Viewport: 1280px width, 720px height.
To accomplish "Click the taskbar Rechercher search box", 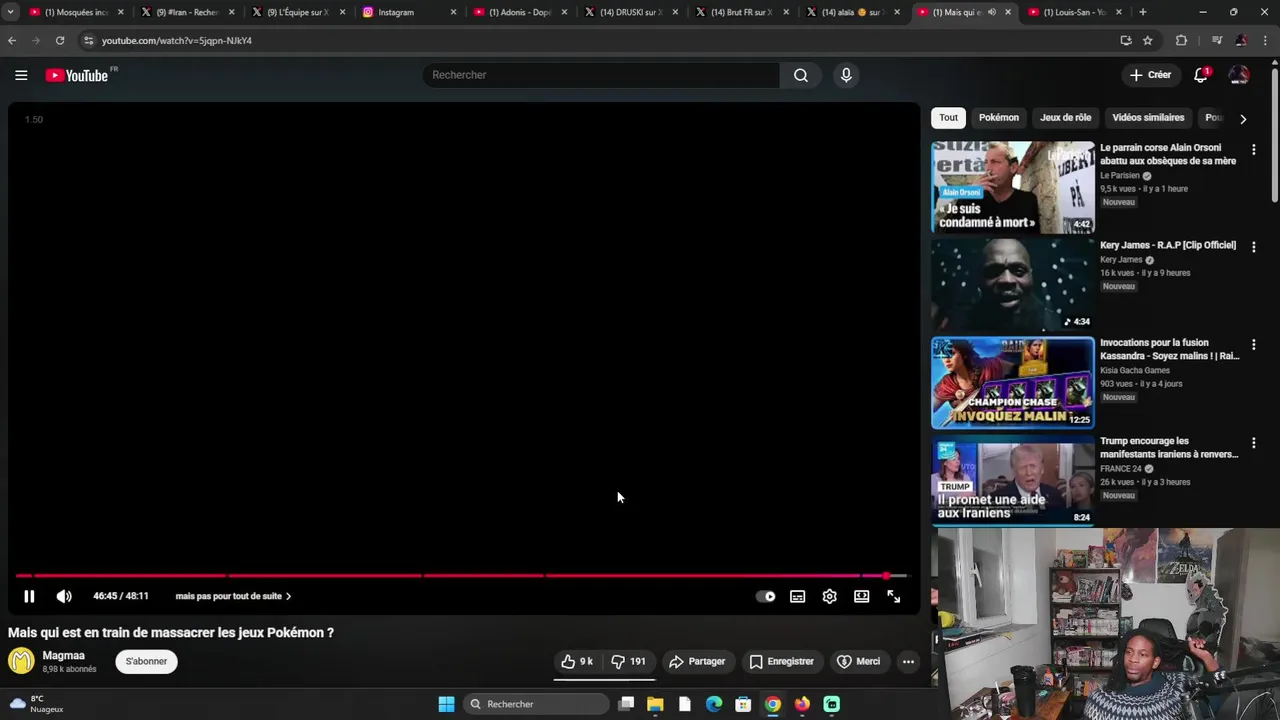I will (537, 704).
